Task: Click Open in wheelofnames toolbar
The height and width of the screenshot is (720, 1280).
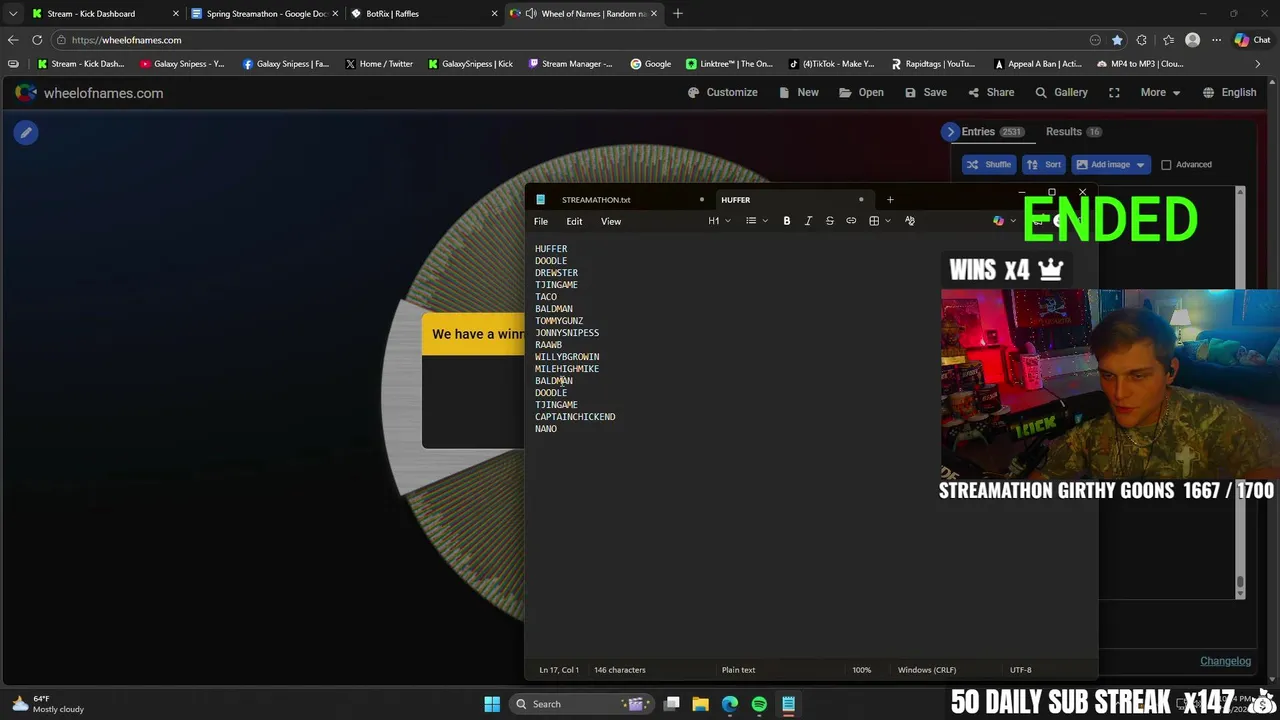Action: point(861,92)
